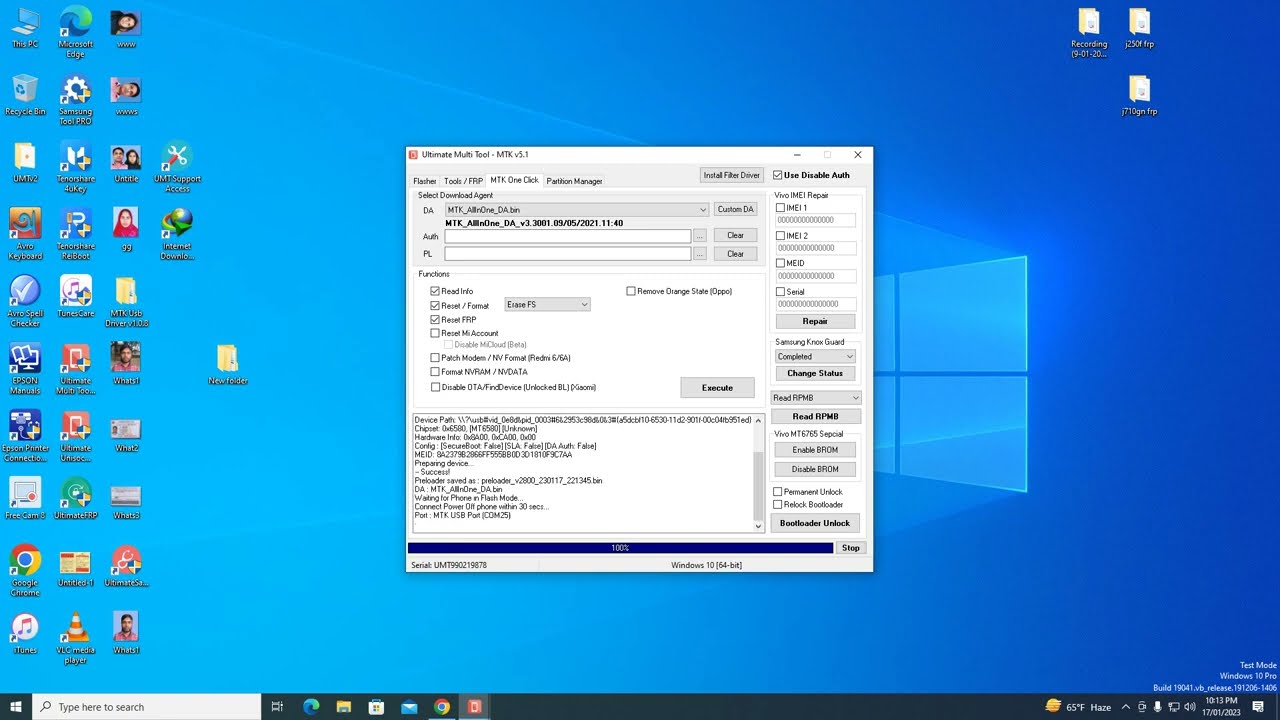Open File Explorer from taskbar
1280x720 pixels.
pyautogui.click(x=344, y=707)
